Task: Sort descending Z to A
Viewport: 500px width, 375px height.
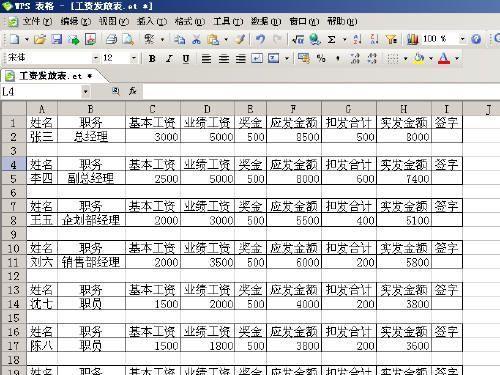Action: (x=374, y=39)
